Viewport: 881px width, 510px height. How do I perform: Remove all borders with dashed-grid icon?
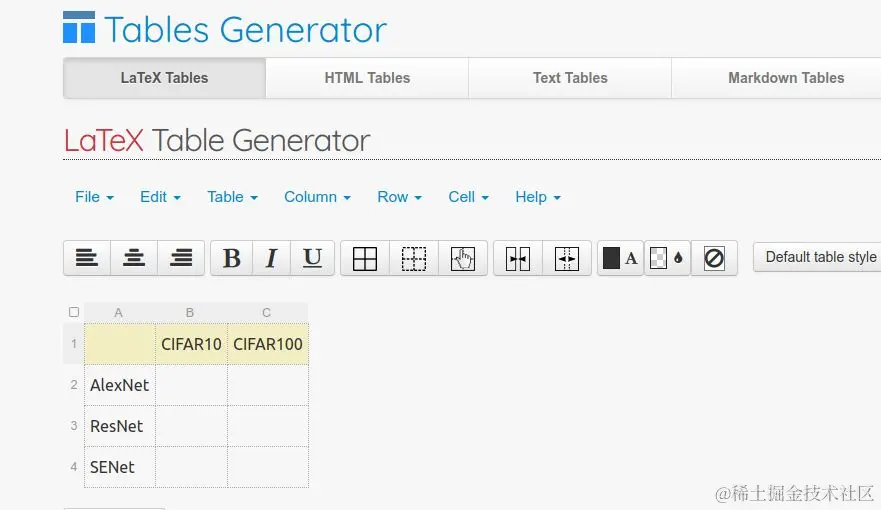(414, 258)
